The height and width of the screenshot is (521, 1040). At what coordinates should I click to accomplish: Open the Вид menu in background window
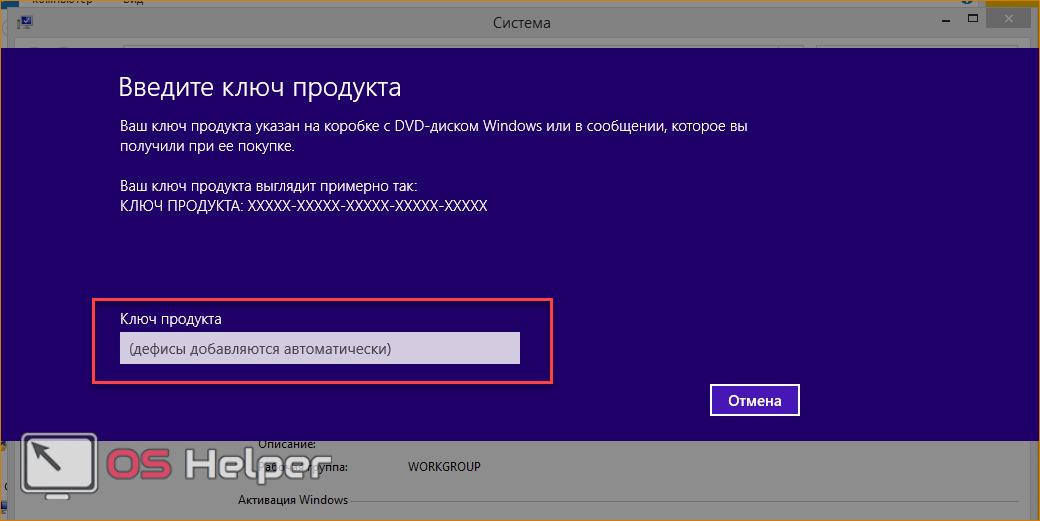135,3
